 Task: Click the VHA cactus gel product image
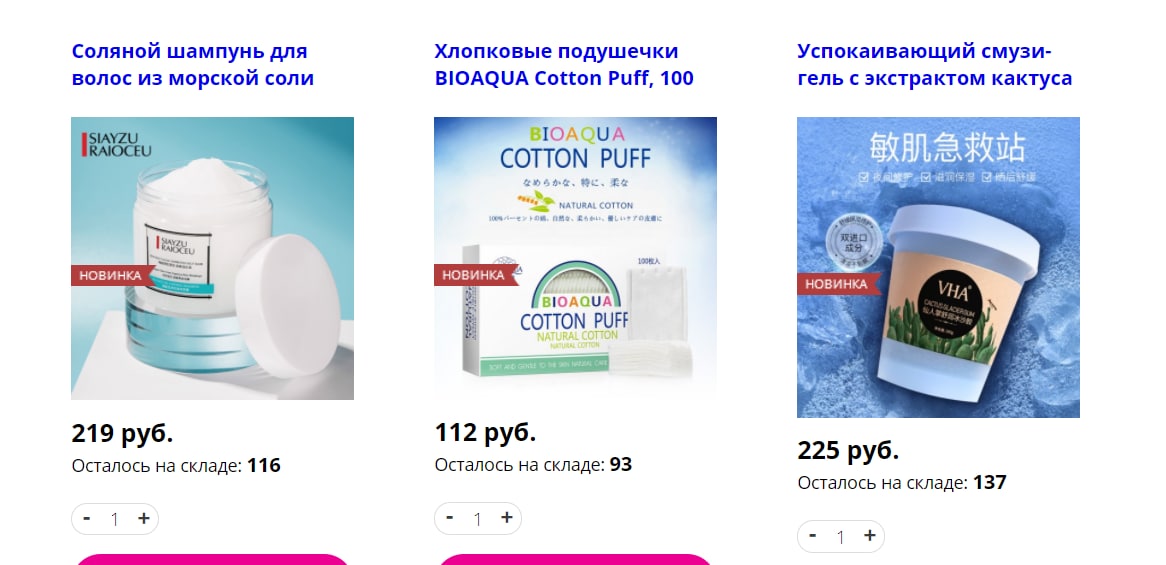pyautogui.click(x=938, y=267)
